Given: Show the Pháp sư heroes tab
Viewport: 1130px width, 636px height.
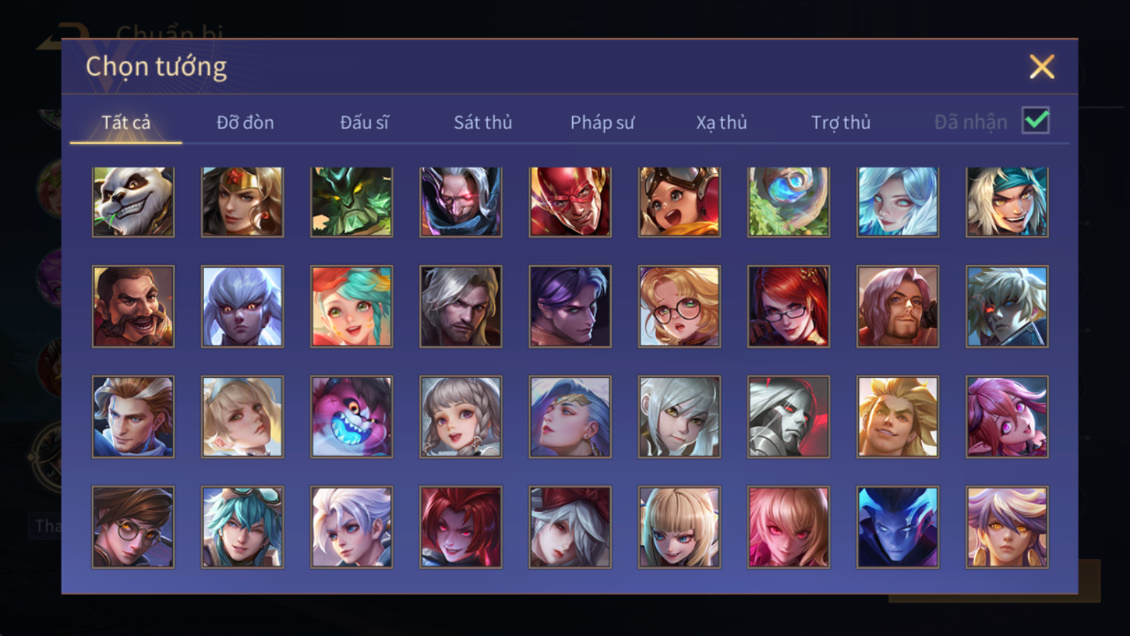Looking at the screenshot, I should coord(602,122).
